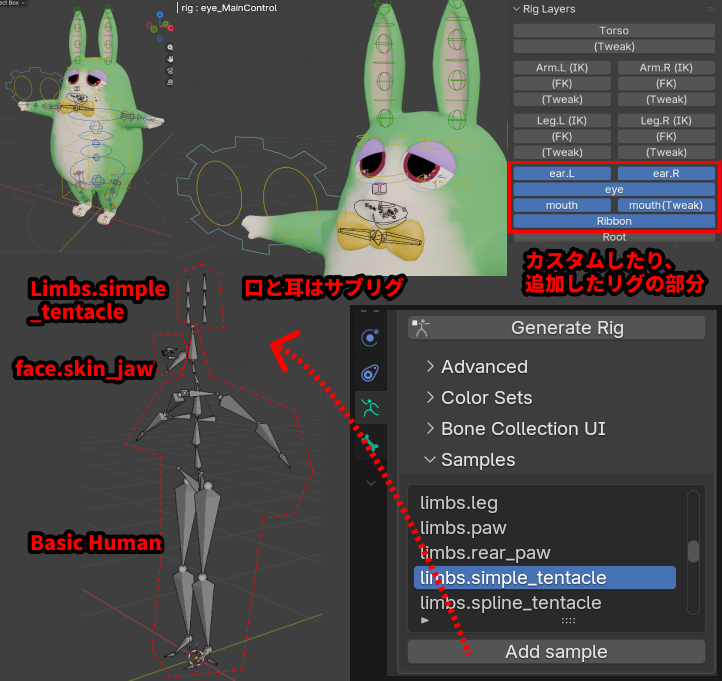722x681 pixels.
Task: Click the pan hand icon in viewport
Action: pos(171,58)
